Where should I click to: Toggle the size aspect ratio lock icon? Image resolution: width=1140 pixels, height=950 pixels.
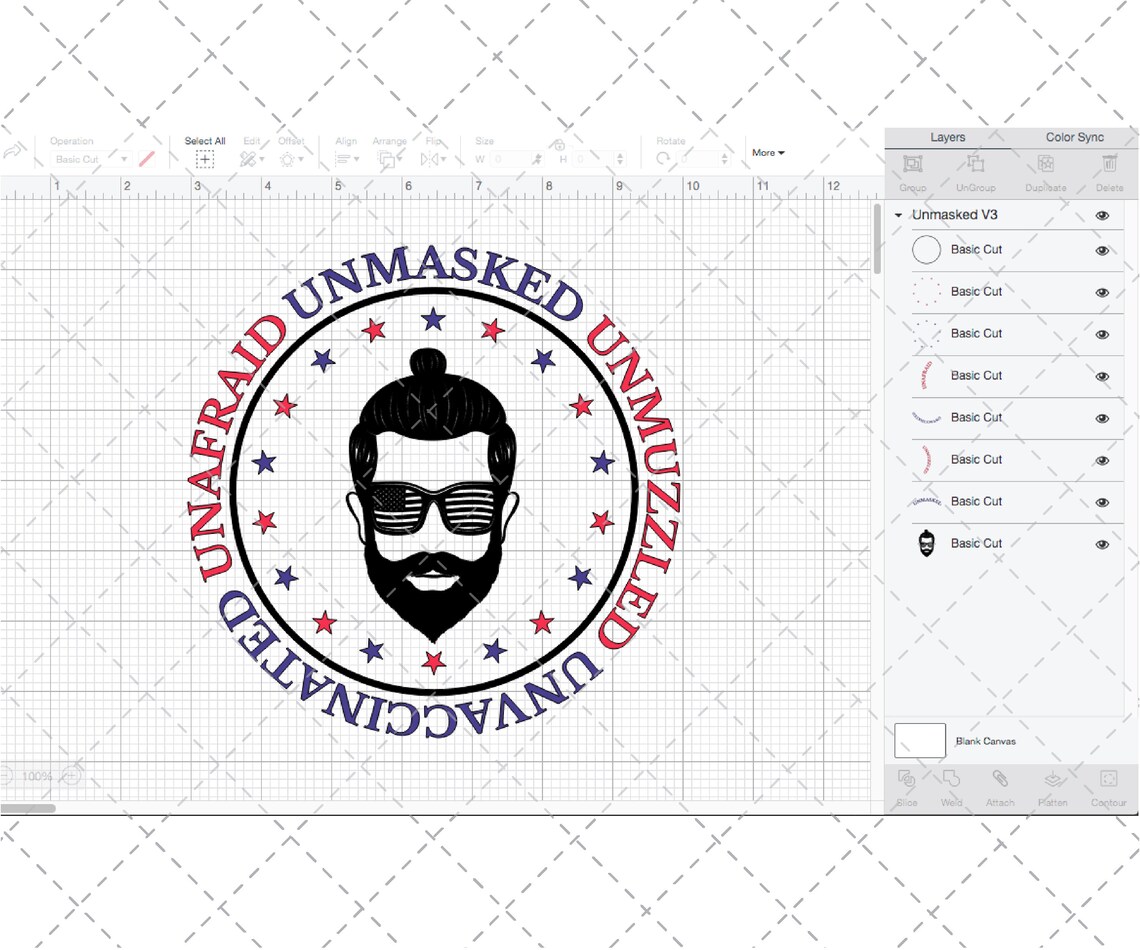tap(558, 145)
